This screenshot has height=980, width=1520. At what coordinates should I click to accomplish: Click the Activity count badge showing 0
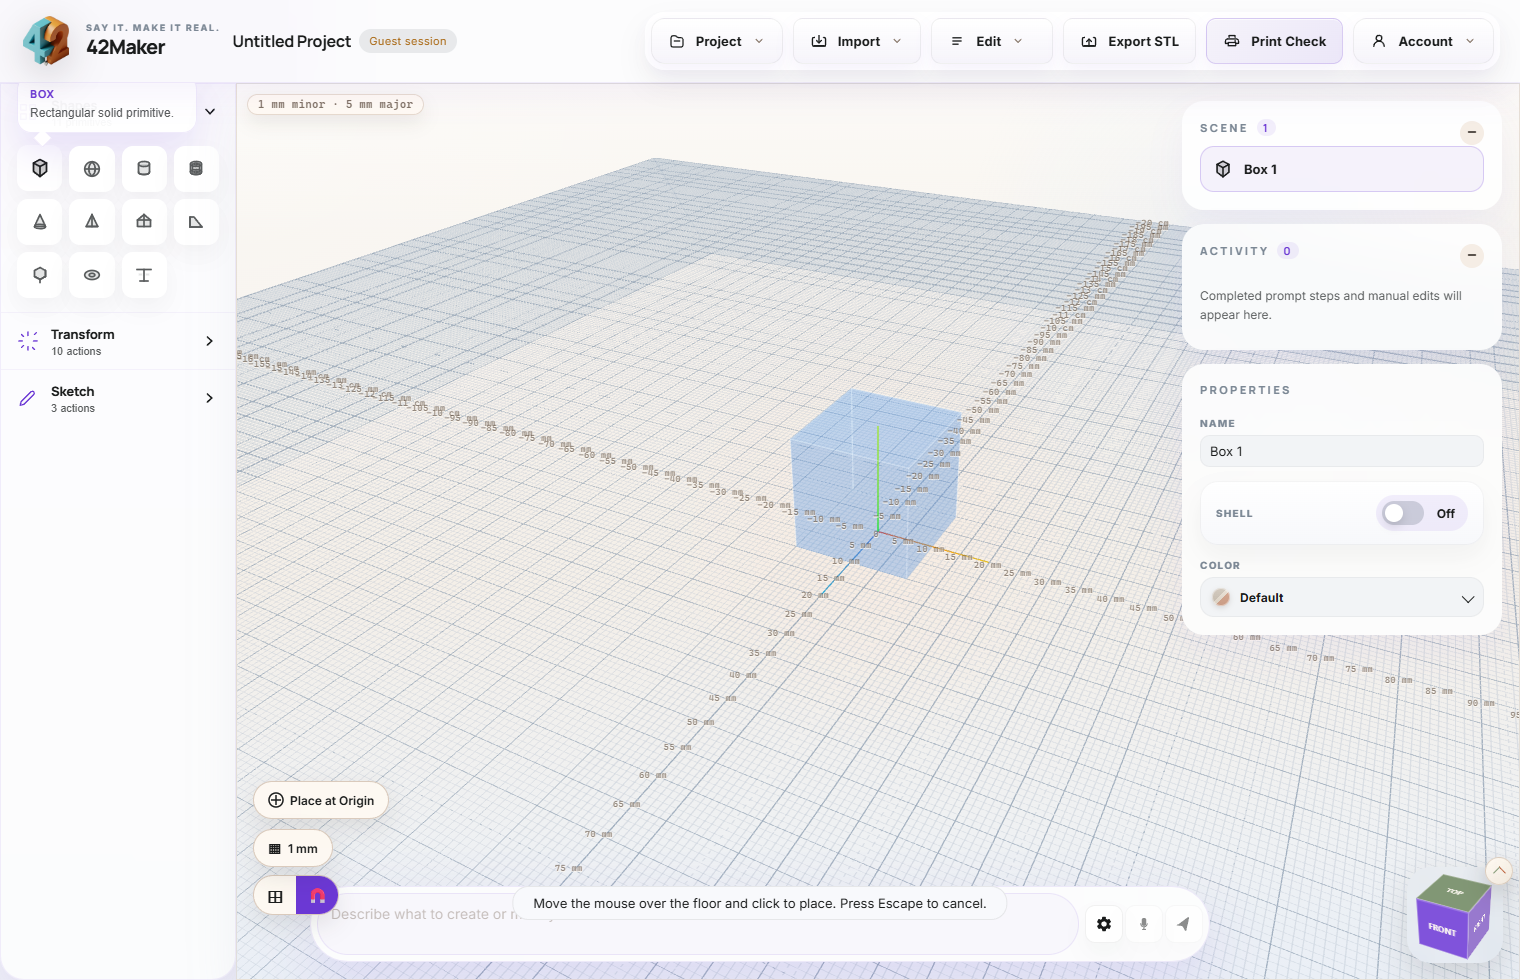click(x=1287, y=251)
